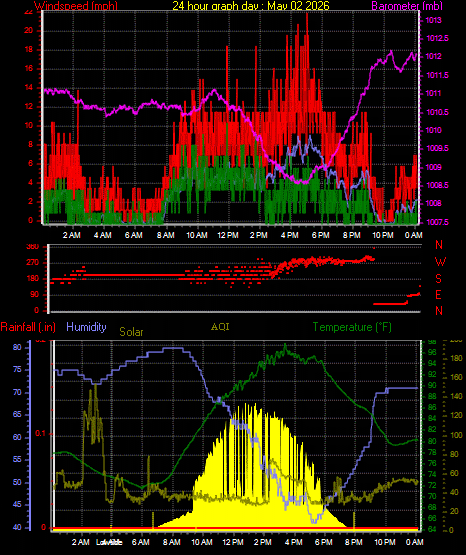The image size is (466, 555).
Task: Select the 88 mark on the temperature axis
Action: point(432,397)
